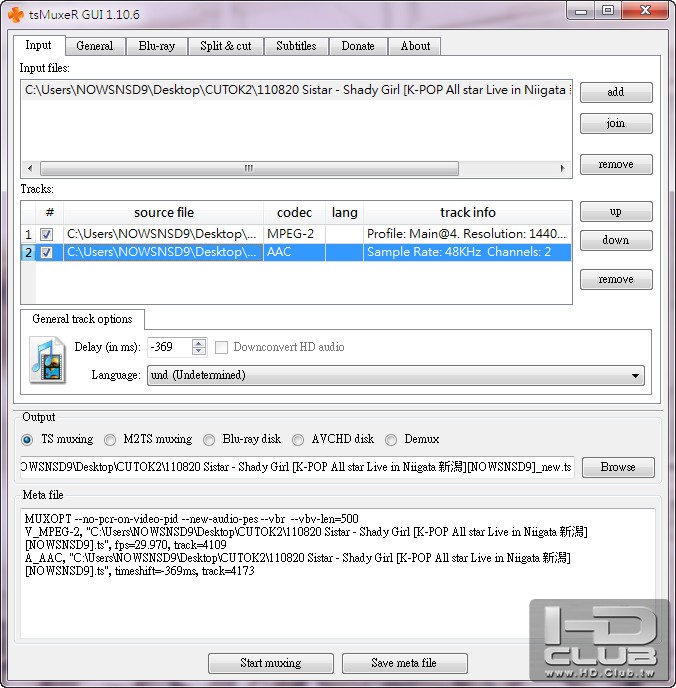This screenshot has width=676, height=688.
Task: Click the output file path field
Action: (x=297, y=467)
